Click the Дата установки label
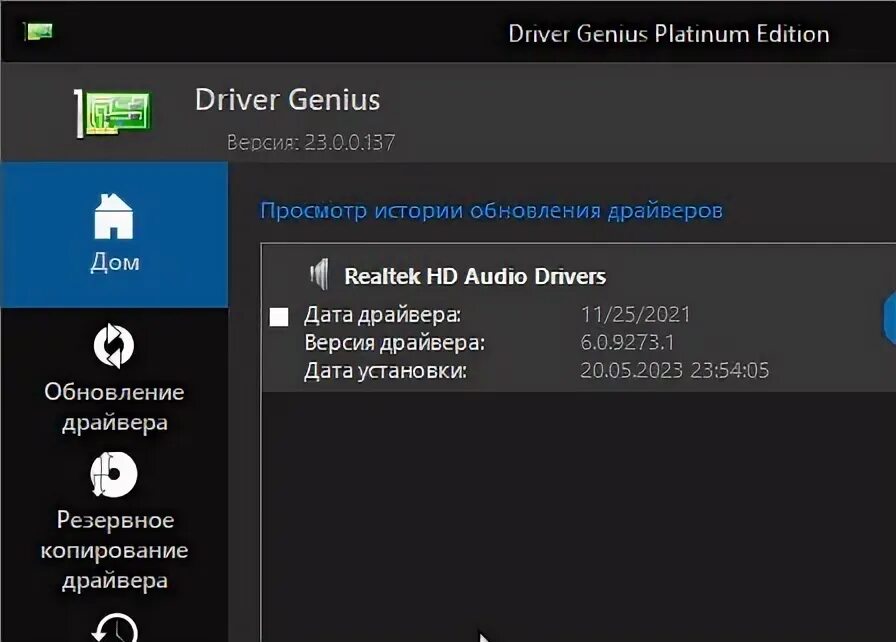 (x=385, y=371)
